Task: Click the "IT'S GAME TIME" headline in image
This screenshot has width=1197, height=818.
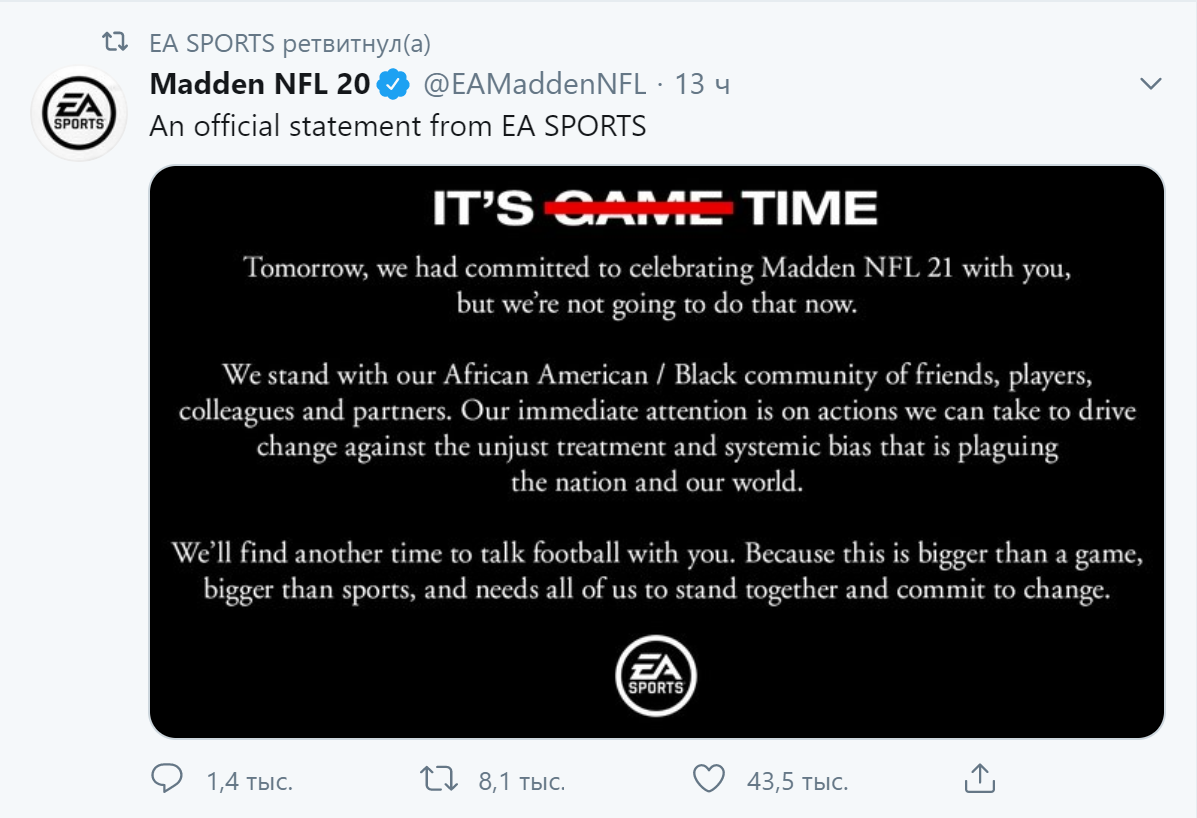Action: click(x=656, y=208)
